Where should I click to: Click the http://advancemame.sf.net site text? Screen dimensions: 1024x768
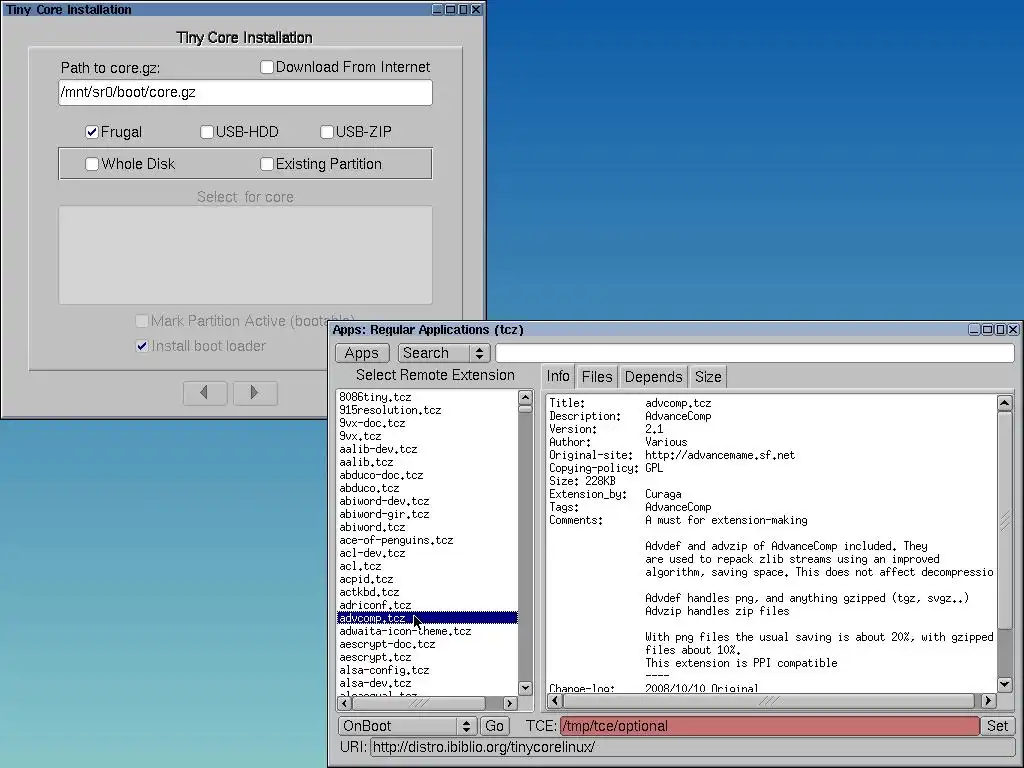[x=720, y=455]
